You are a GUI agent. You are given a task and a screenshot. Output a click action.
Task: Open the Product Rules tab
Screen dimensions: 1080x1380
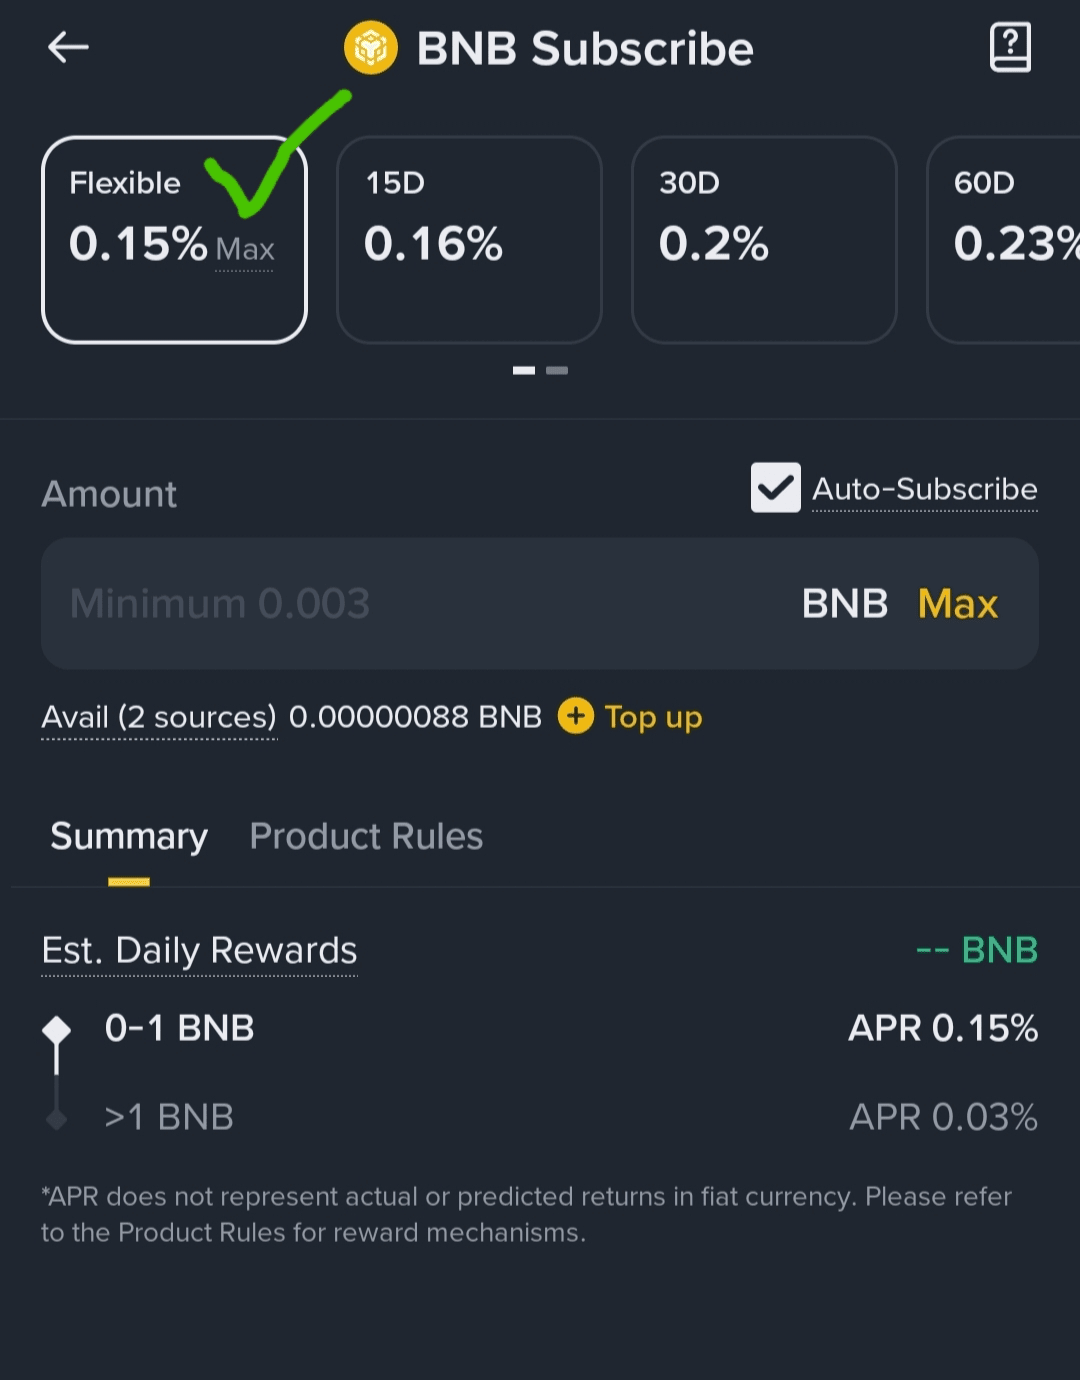pos(366,836)
